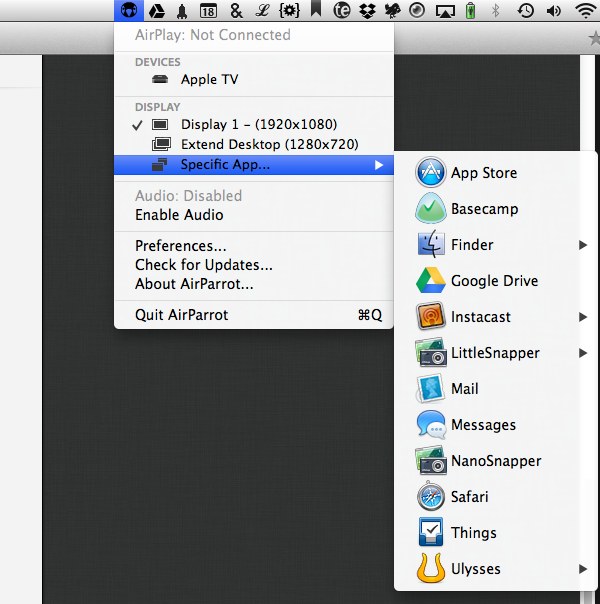Click the rocket icon in menu bar
This screenshot has width=600, height=604.
182,11
